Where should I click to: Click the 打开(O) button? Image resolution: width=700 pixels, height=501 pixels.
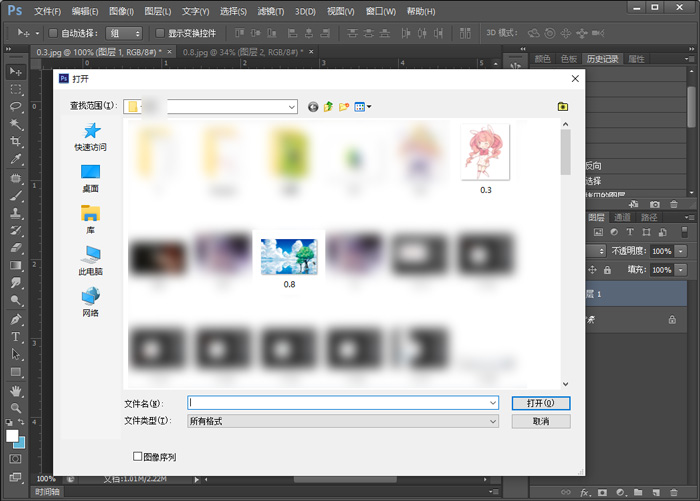pos(541,403)
